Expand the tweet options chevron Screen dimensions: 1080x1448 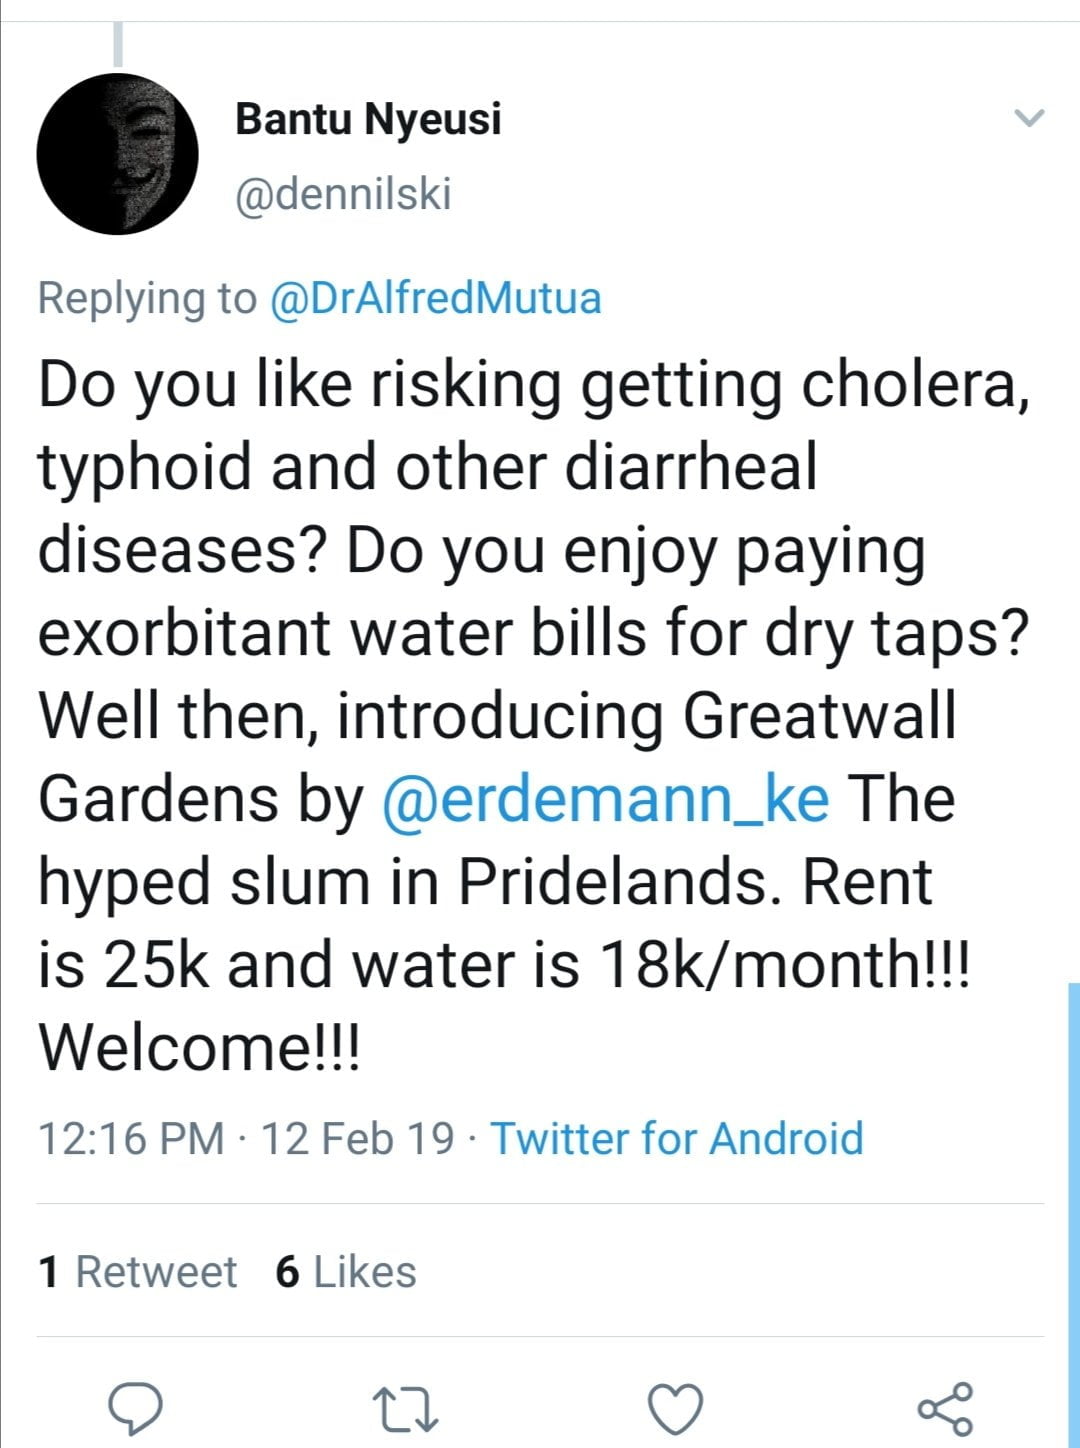pos(1029,118)
